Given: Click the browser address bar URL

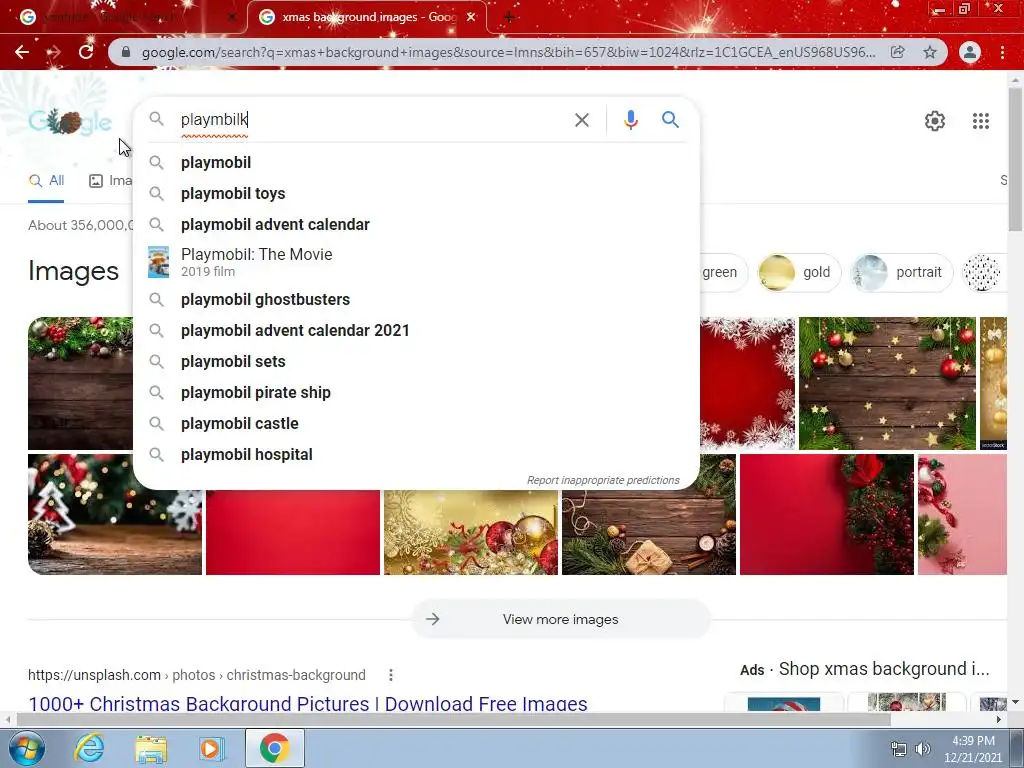Looking at the screenshot, I should click(x=508, y=52).
